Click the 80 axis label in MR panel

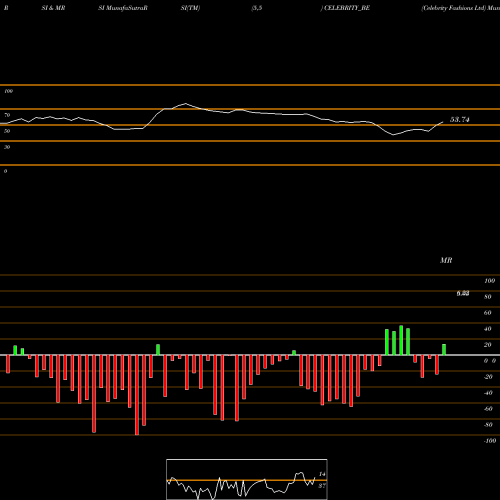pyautogui.click(x=488, y=297)
